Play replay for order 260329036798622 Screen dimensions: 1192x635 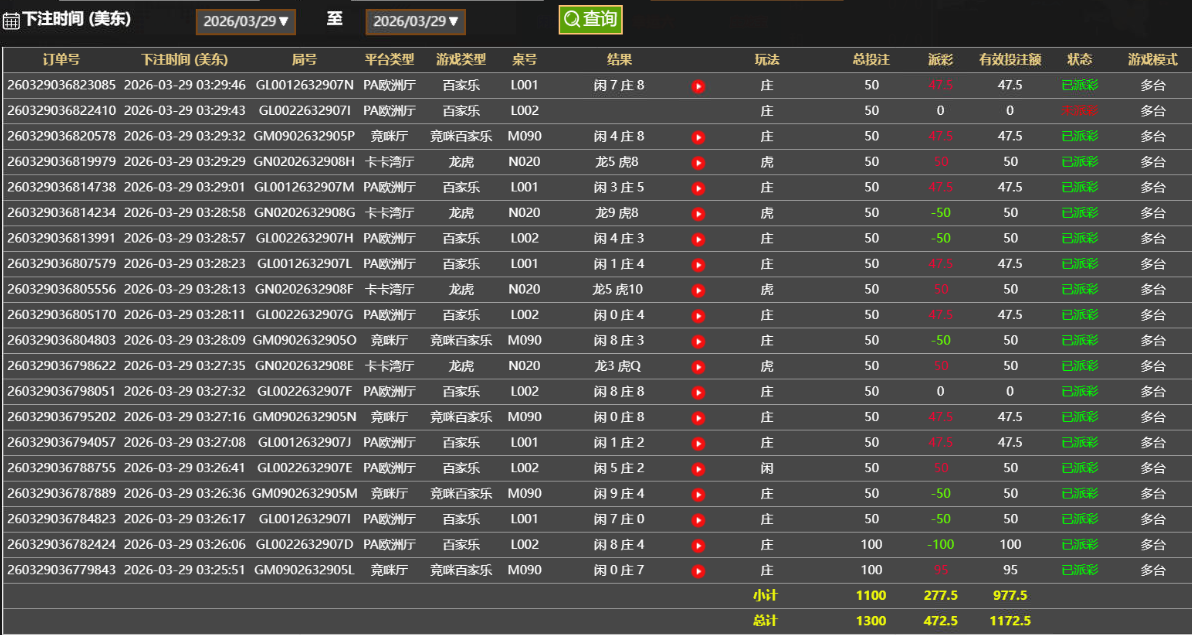click(698, 367)
